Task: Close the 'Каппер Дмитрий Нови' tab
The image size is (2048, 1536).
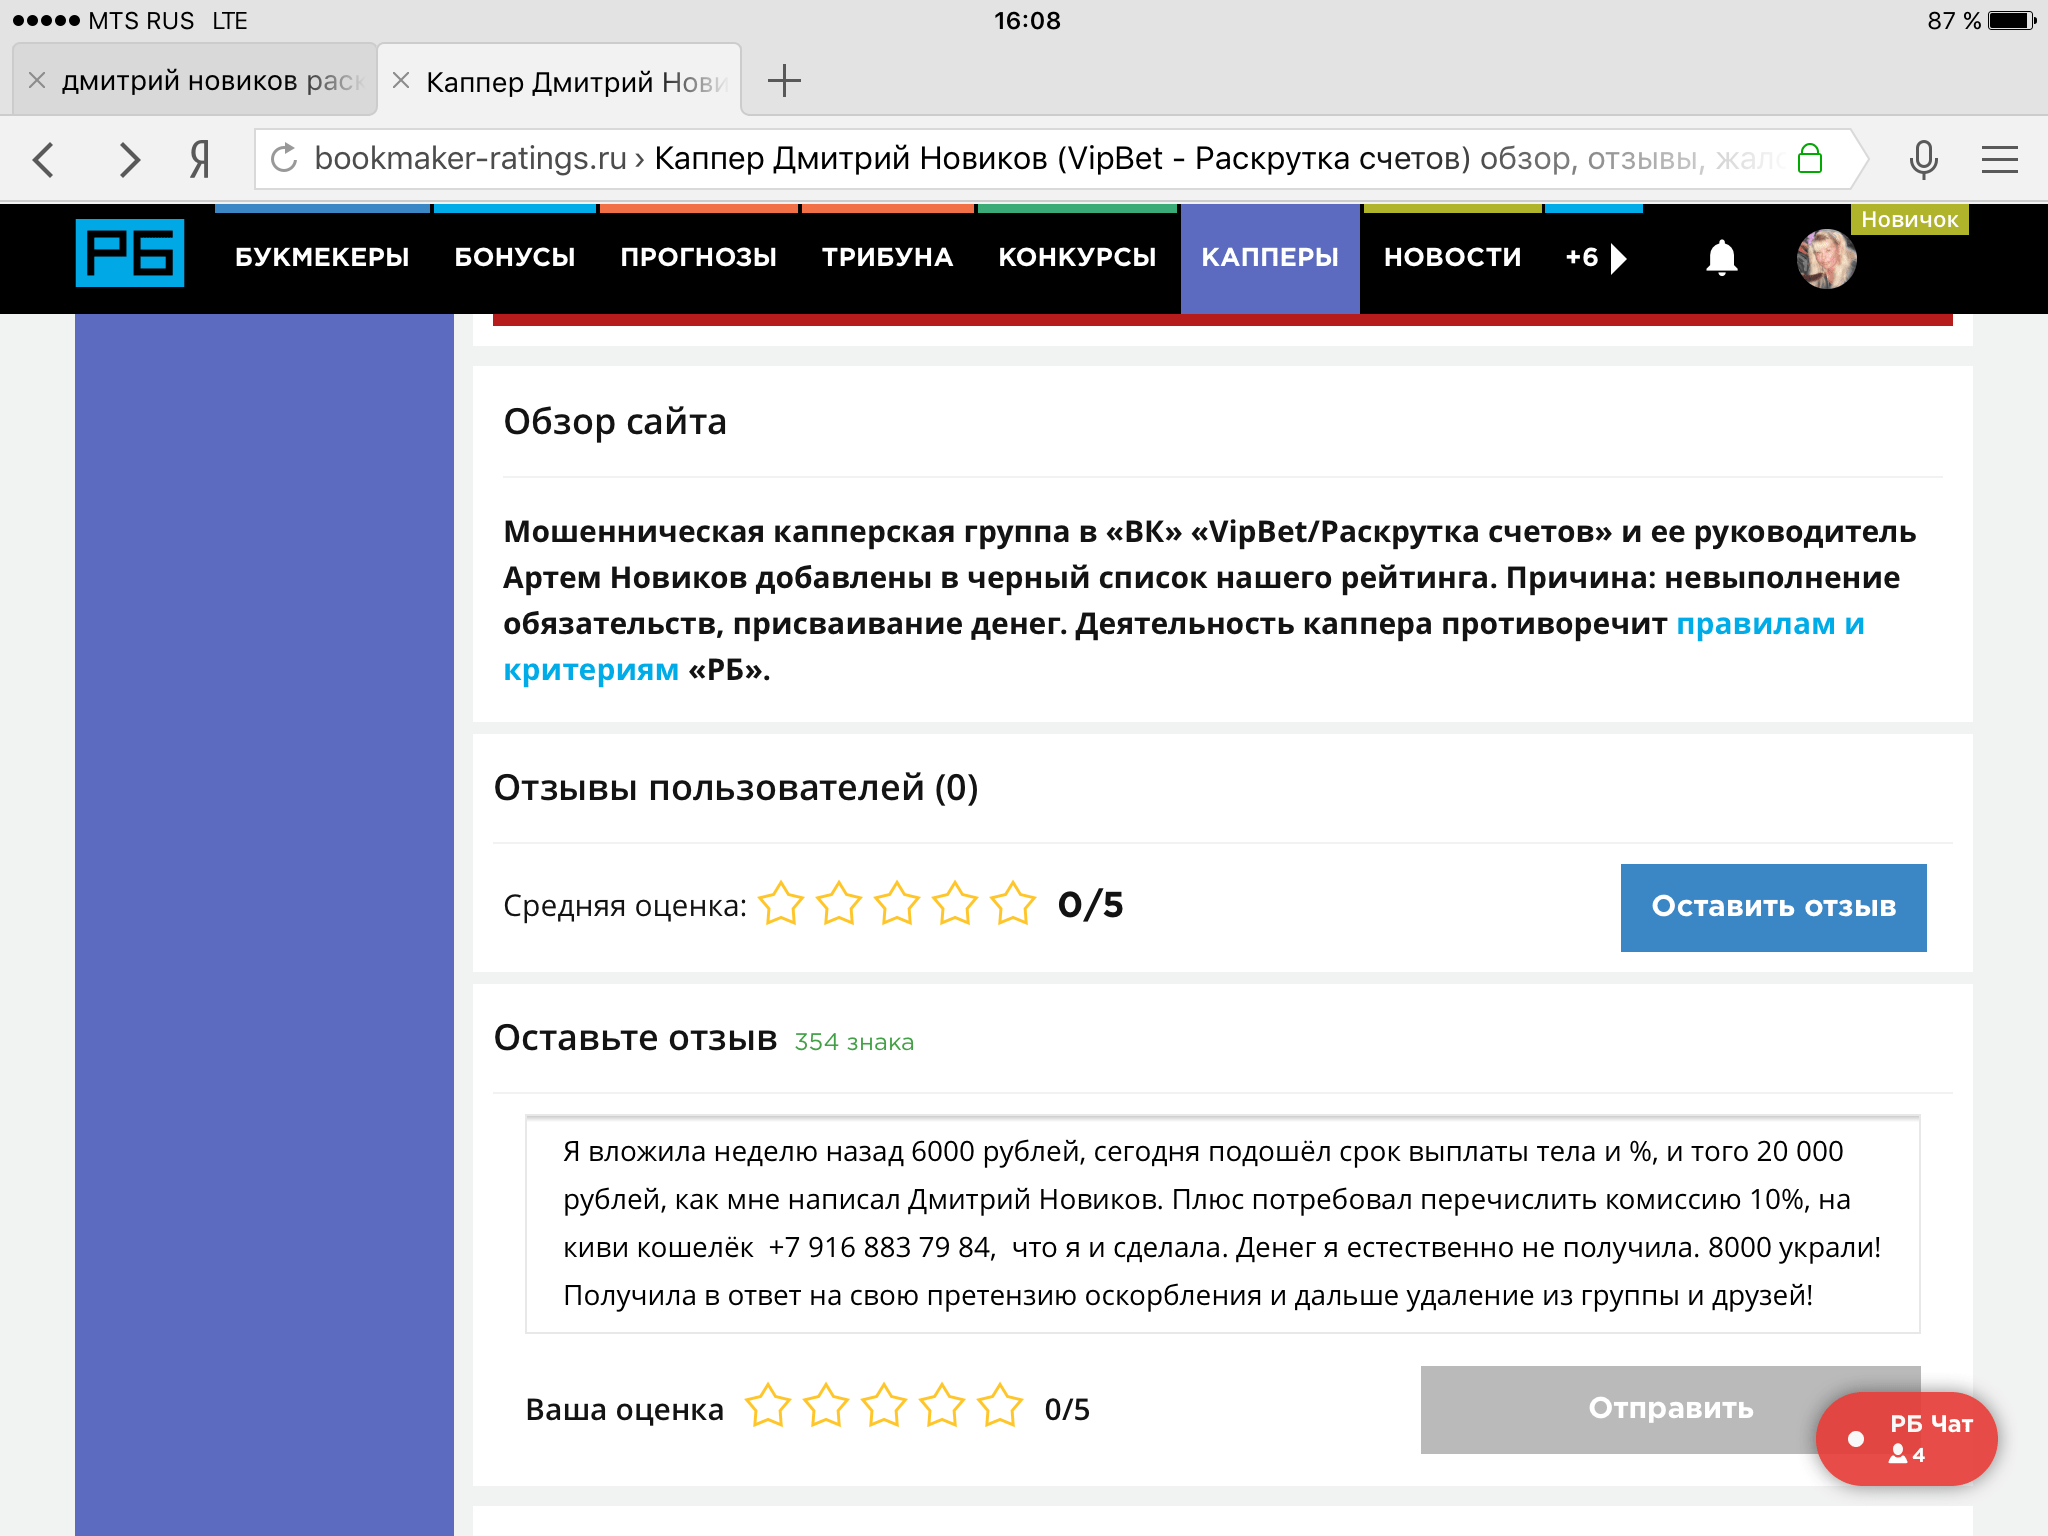Action: tap(401, 80)
